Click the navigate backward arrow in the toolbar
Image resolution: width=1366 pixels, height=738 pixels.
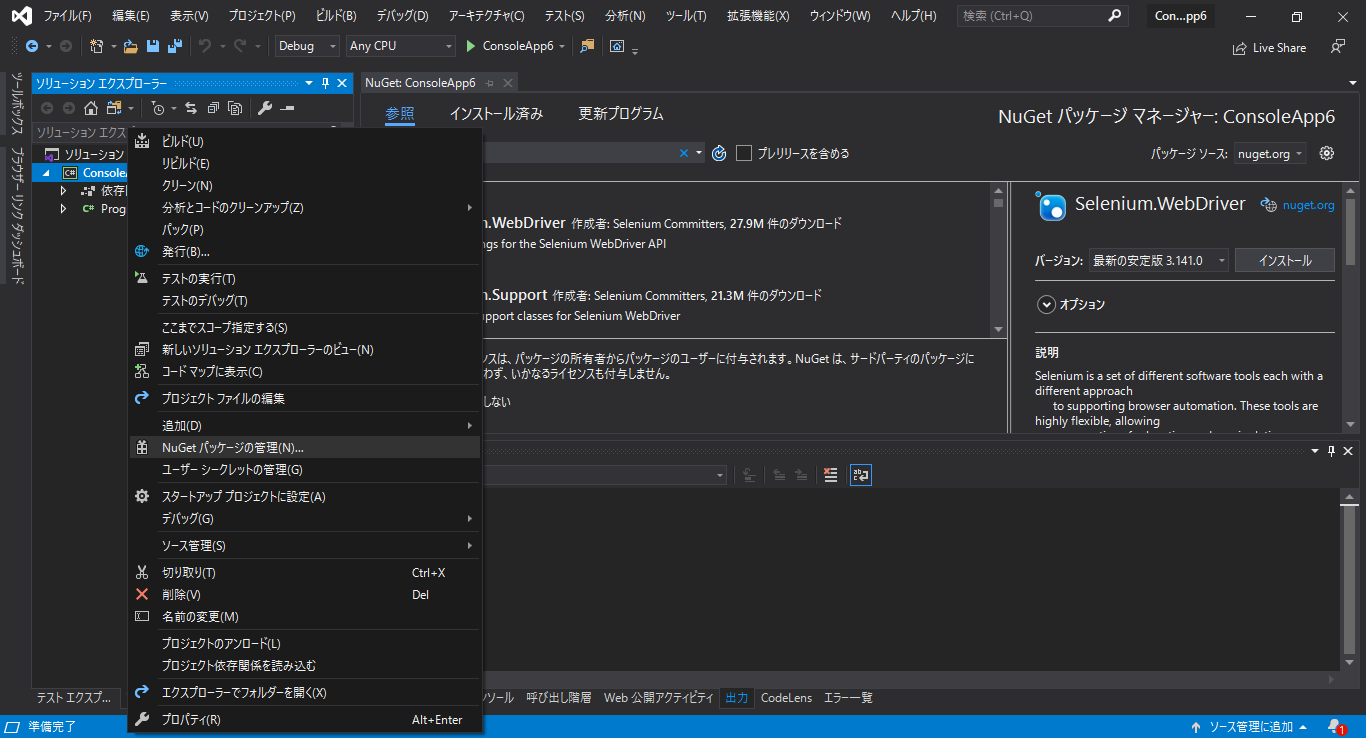[x=32, y=46]
